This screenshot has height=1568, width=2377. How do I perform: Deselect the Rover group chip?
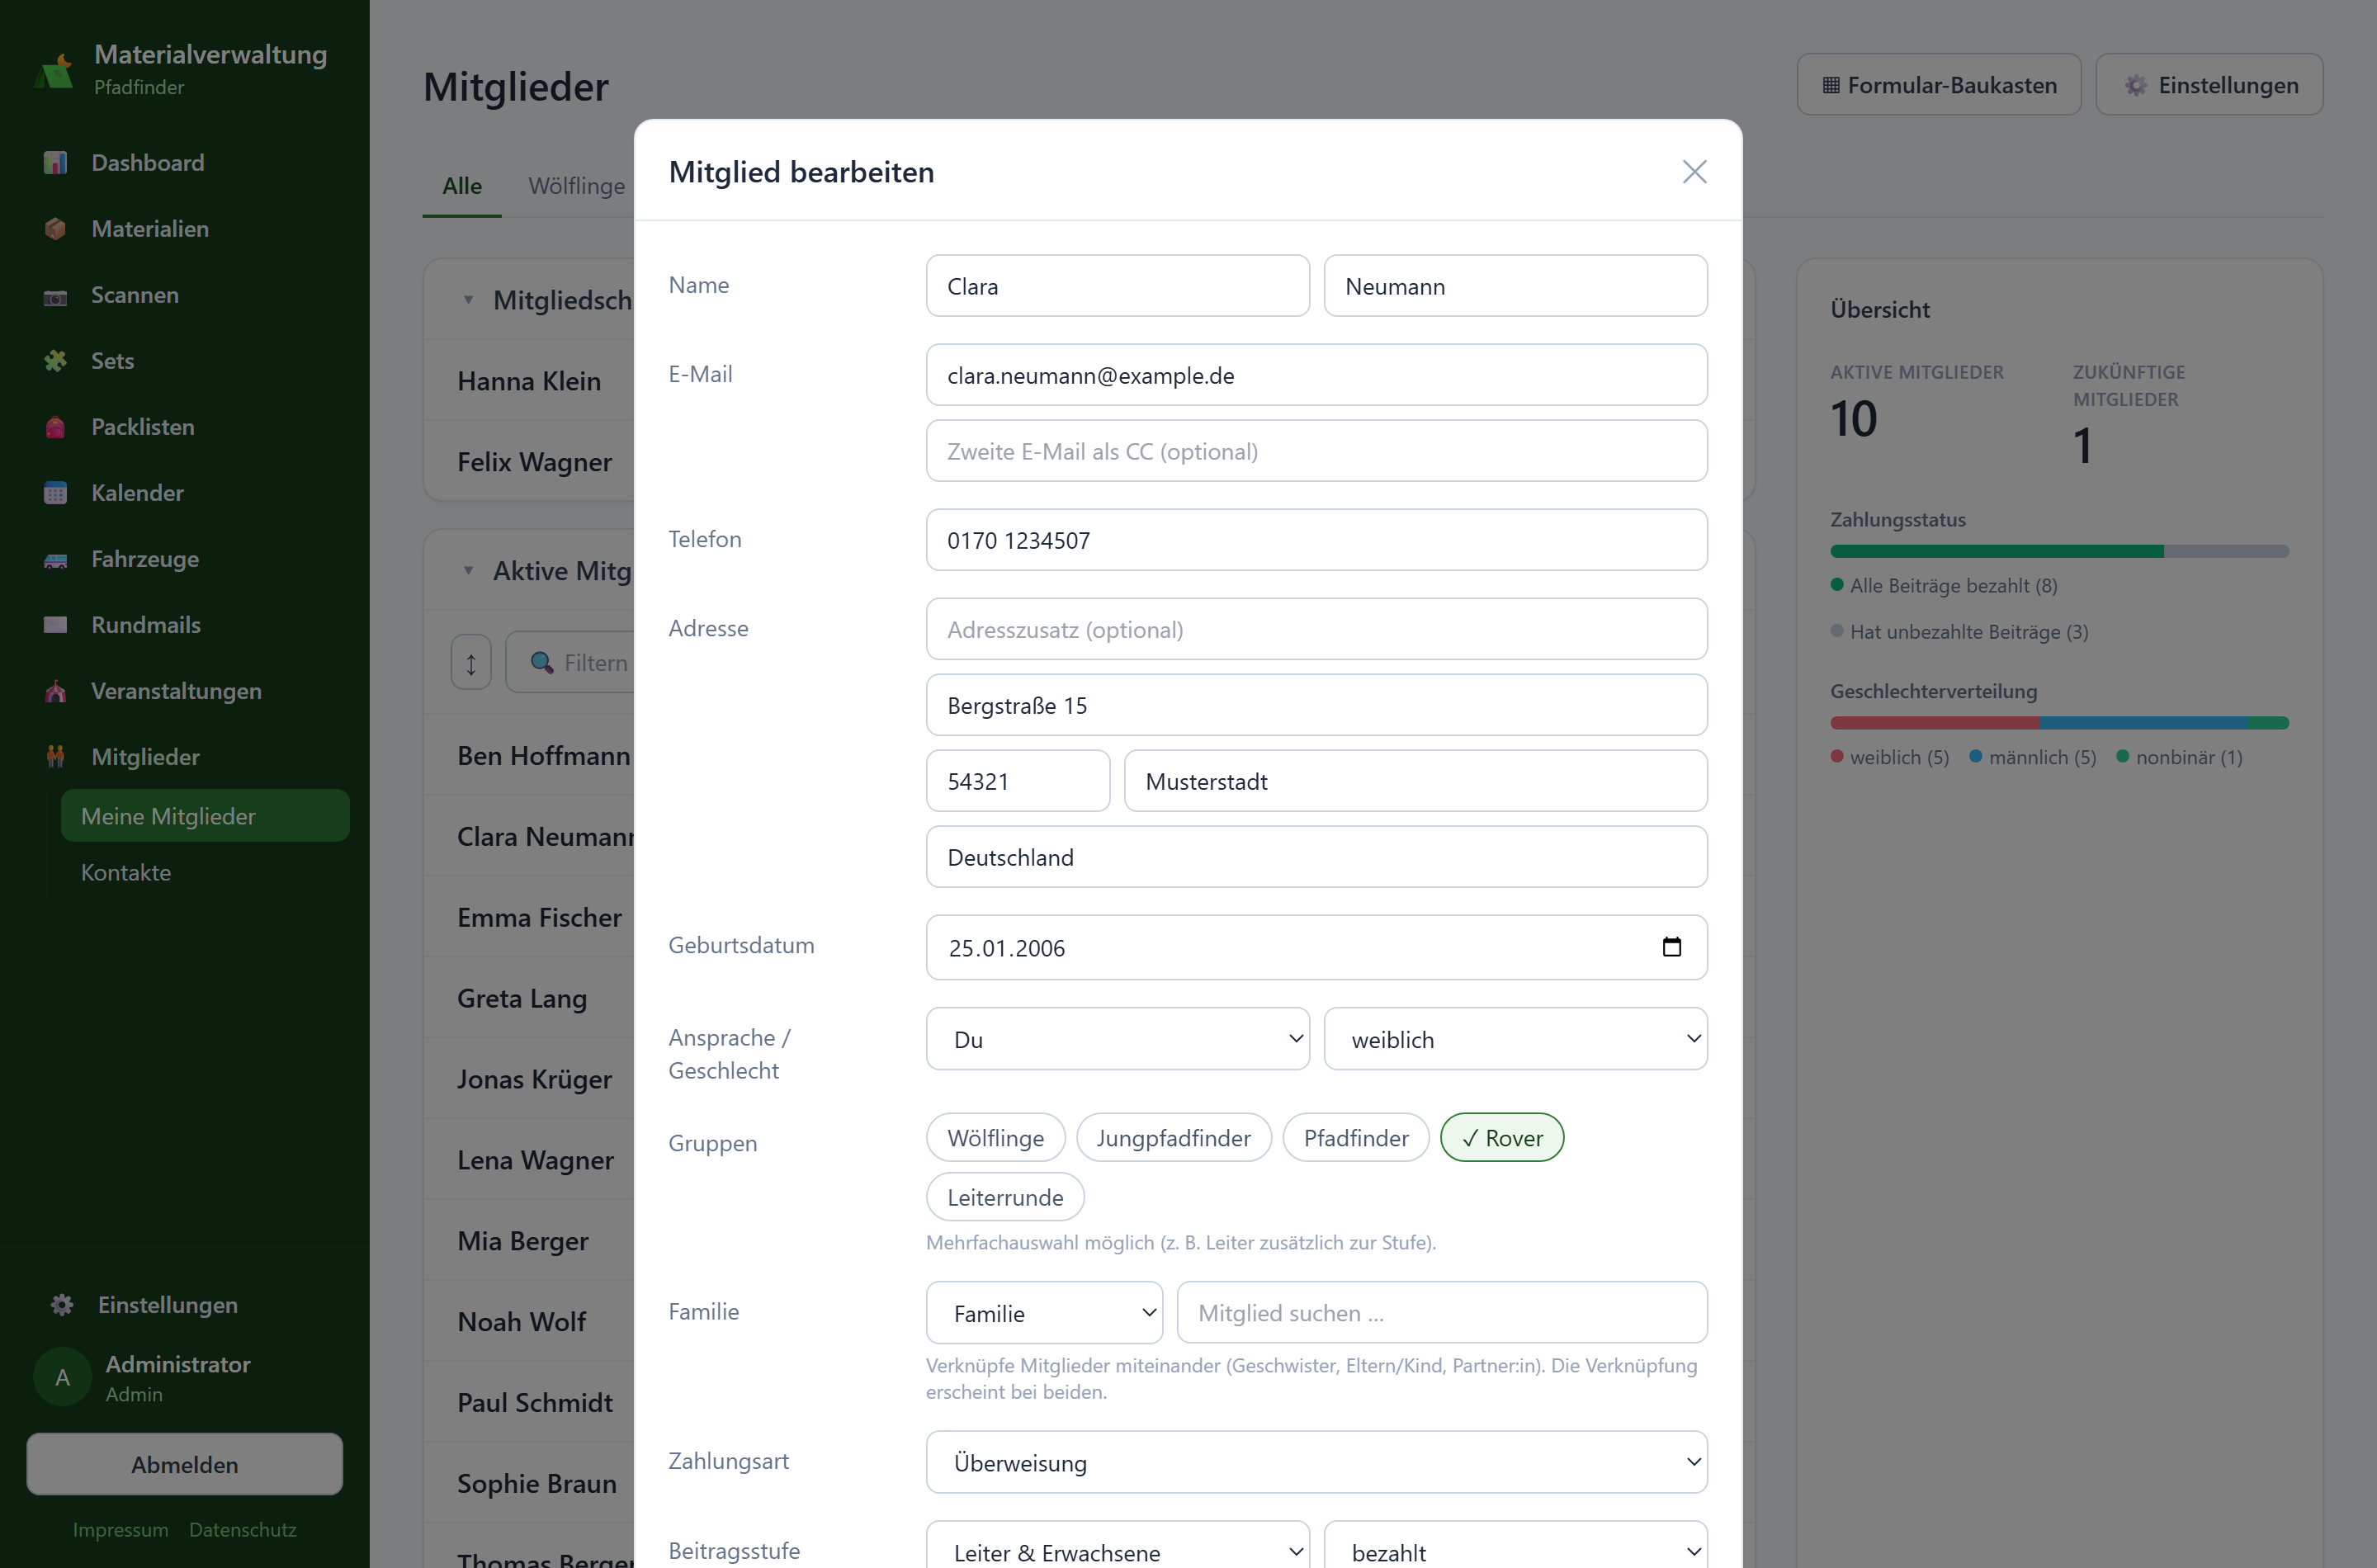point(1501,1138)
